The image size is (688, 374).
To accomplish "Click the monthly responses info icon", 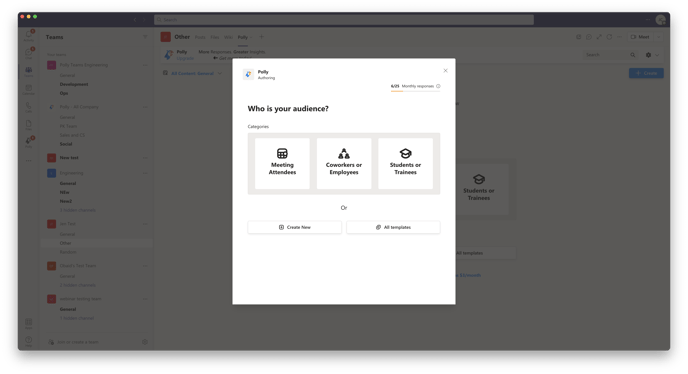I will click(x=438, y=86).
